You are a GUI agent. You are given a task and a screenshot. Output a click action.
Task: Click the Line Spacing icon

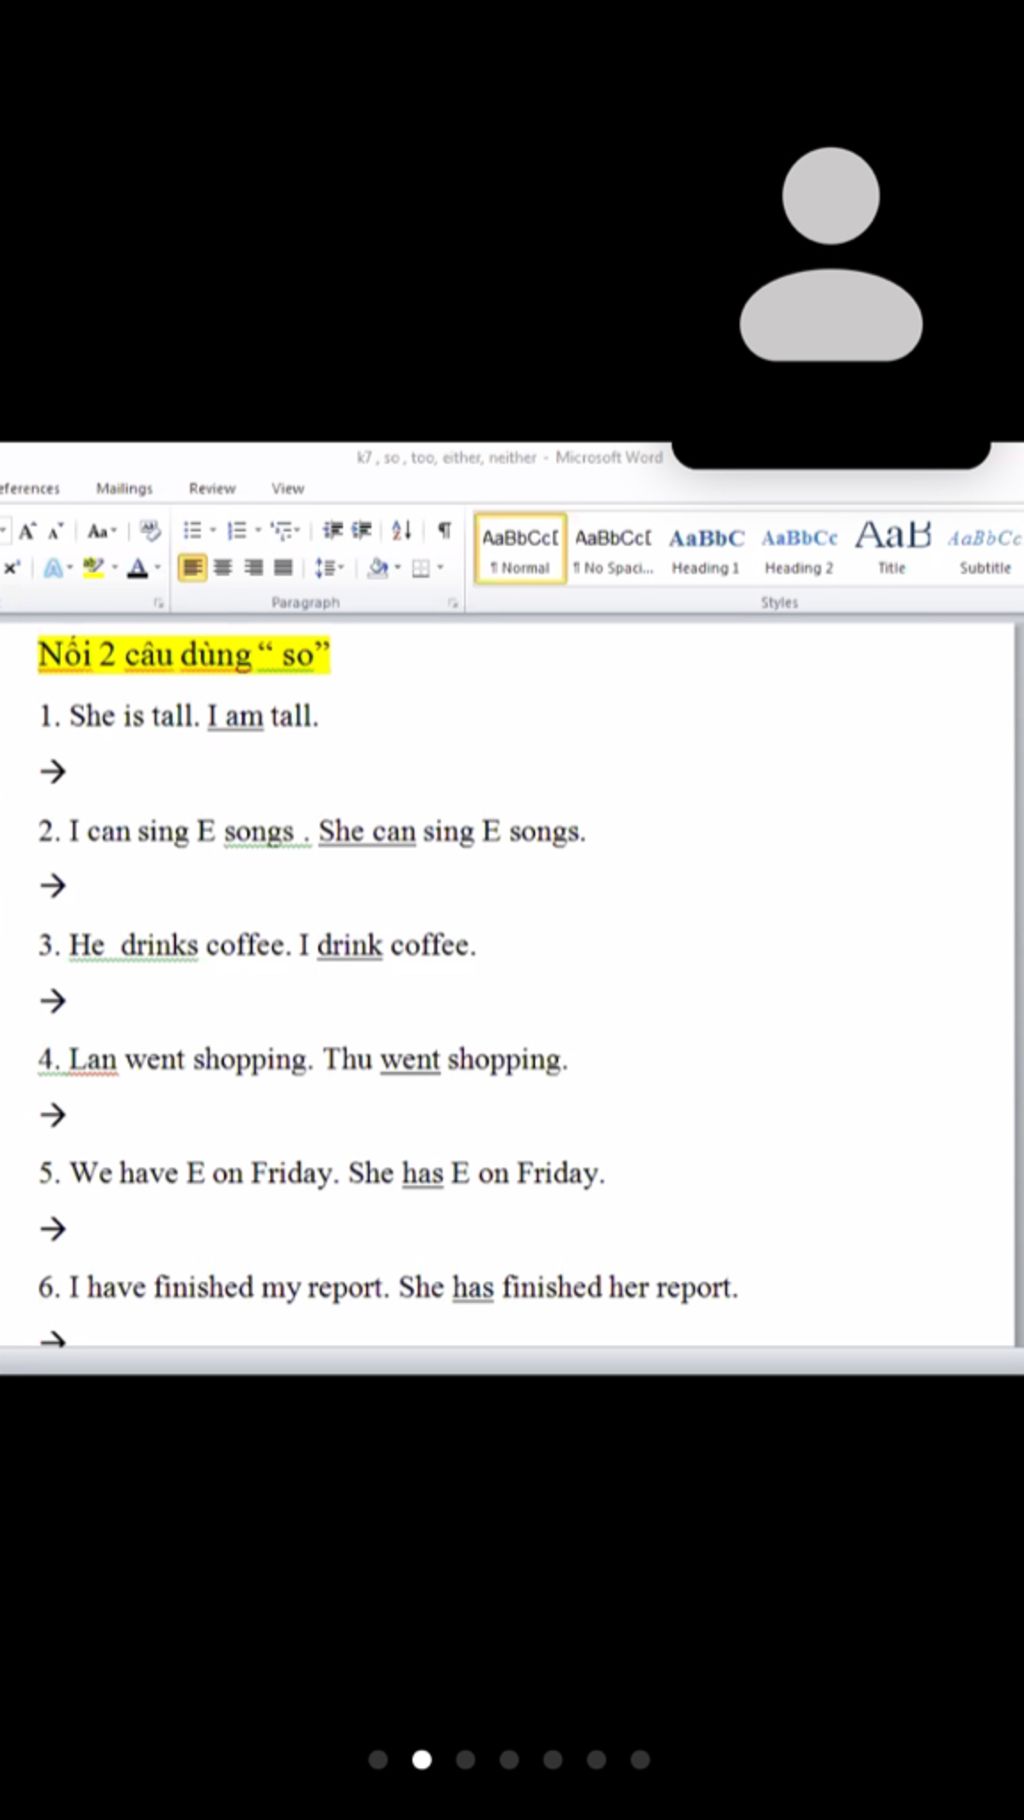point(324,568)
